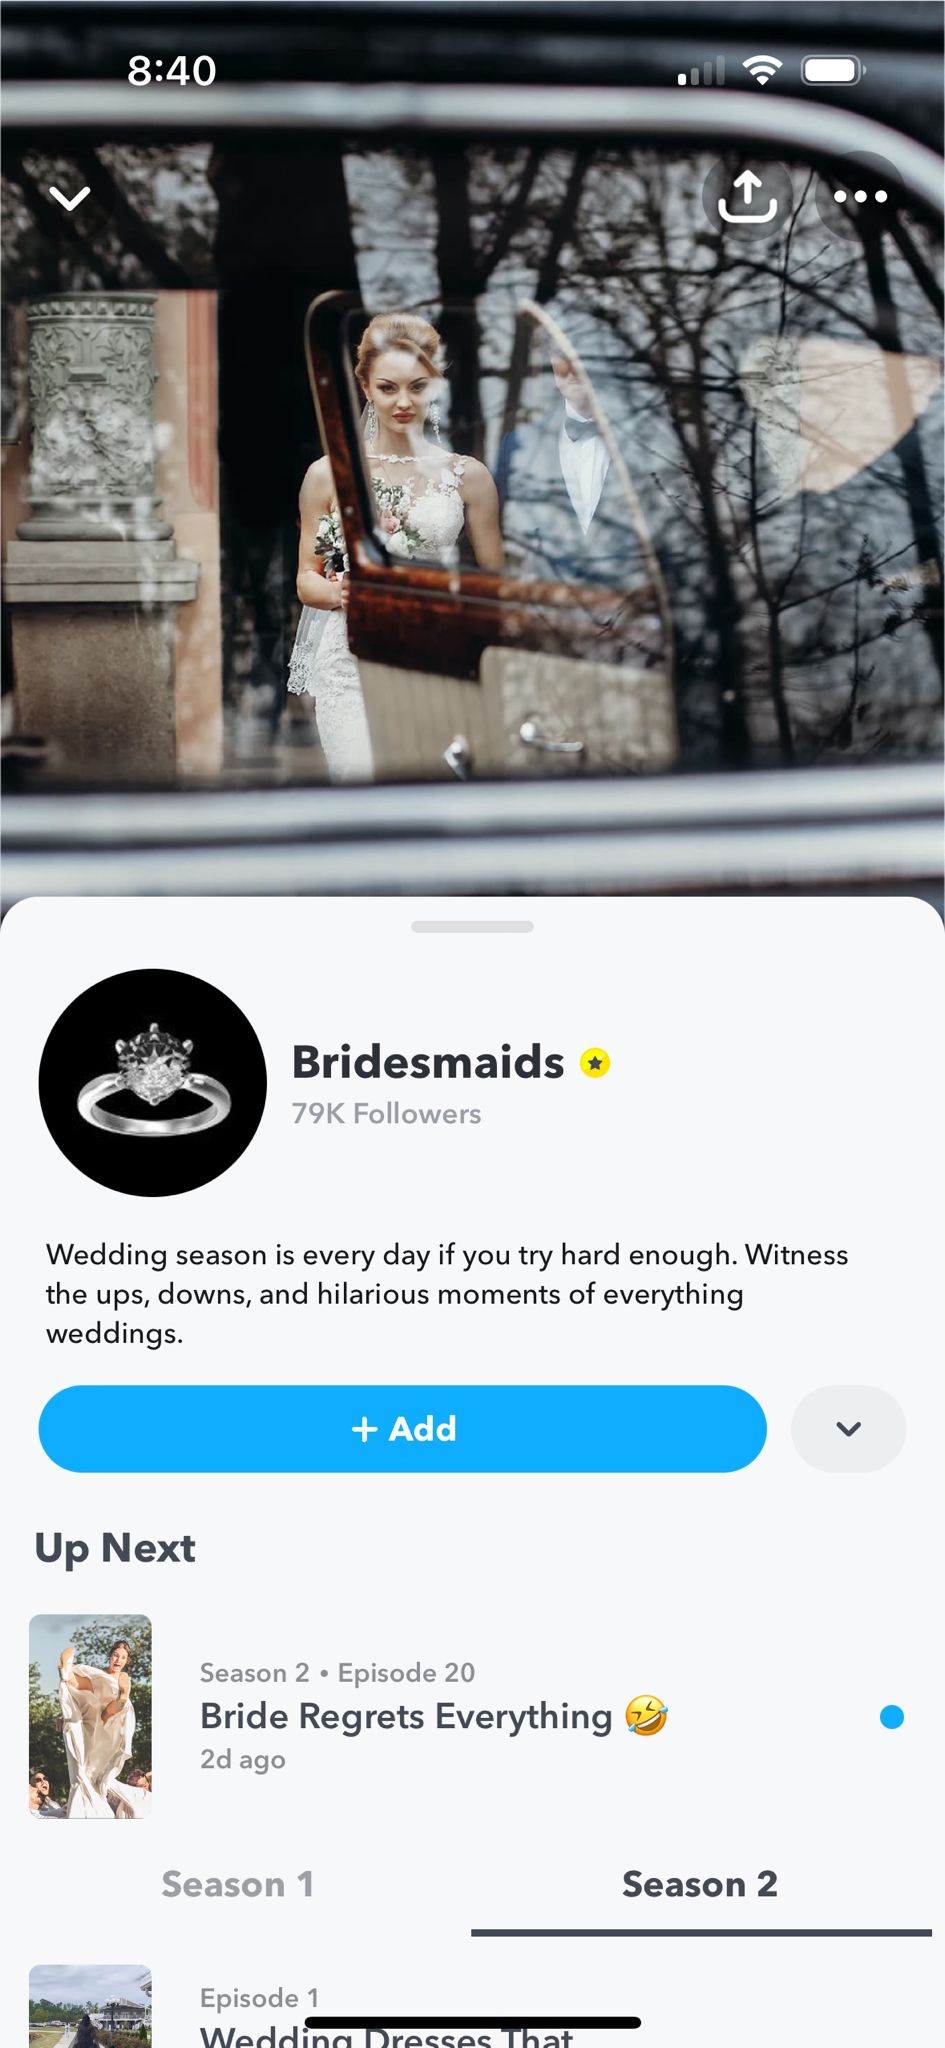Tap the Bridesmaids ring profile picture
945x2048 pixels.
(x=153, y=1082)
